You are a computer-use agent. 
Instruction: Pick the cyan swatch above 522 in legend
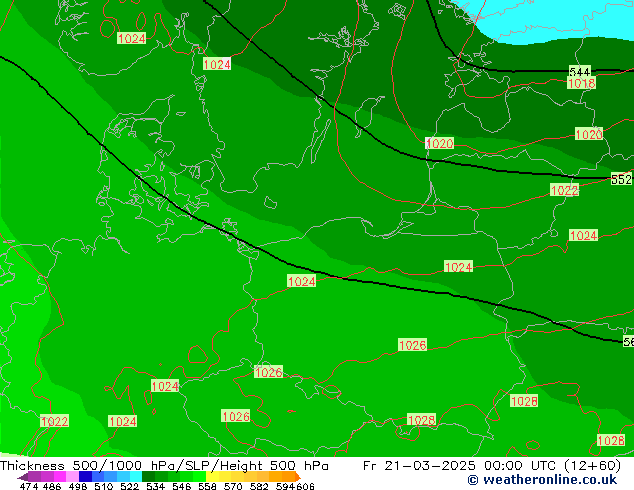135,476
